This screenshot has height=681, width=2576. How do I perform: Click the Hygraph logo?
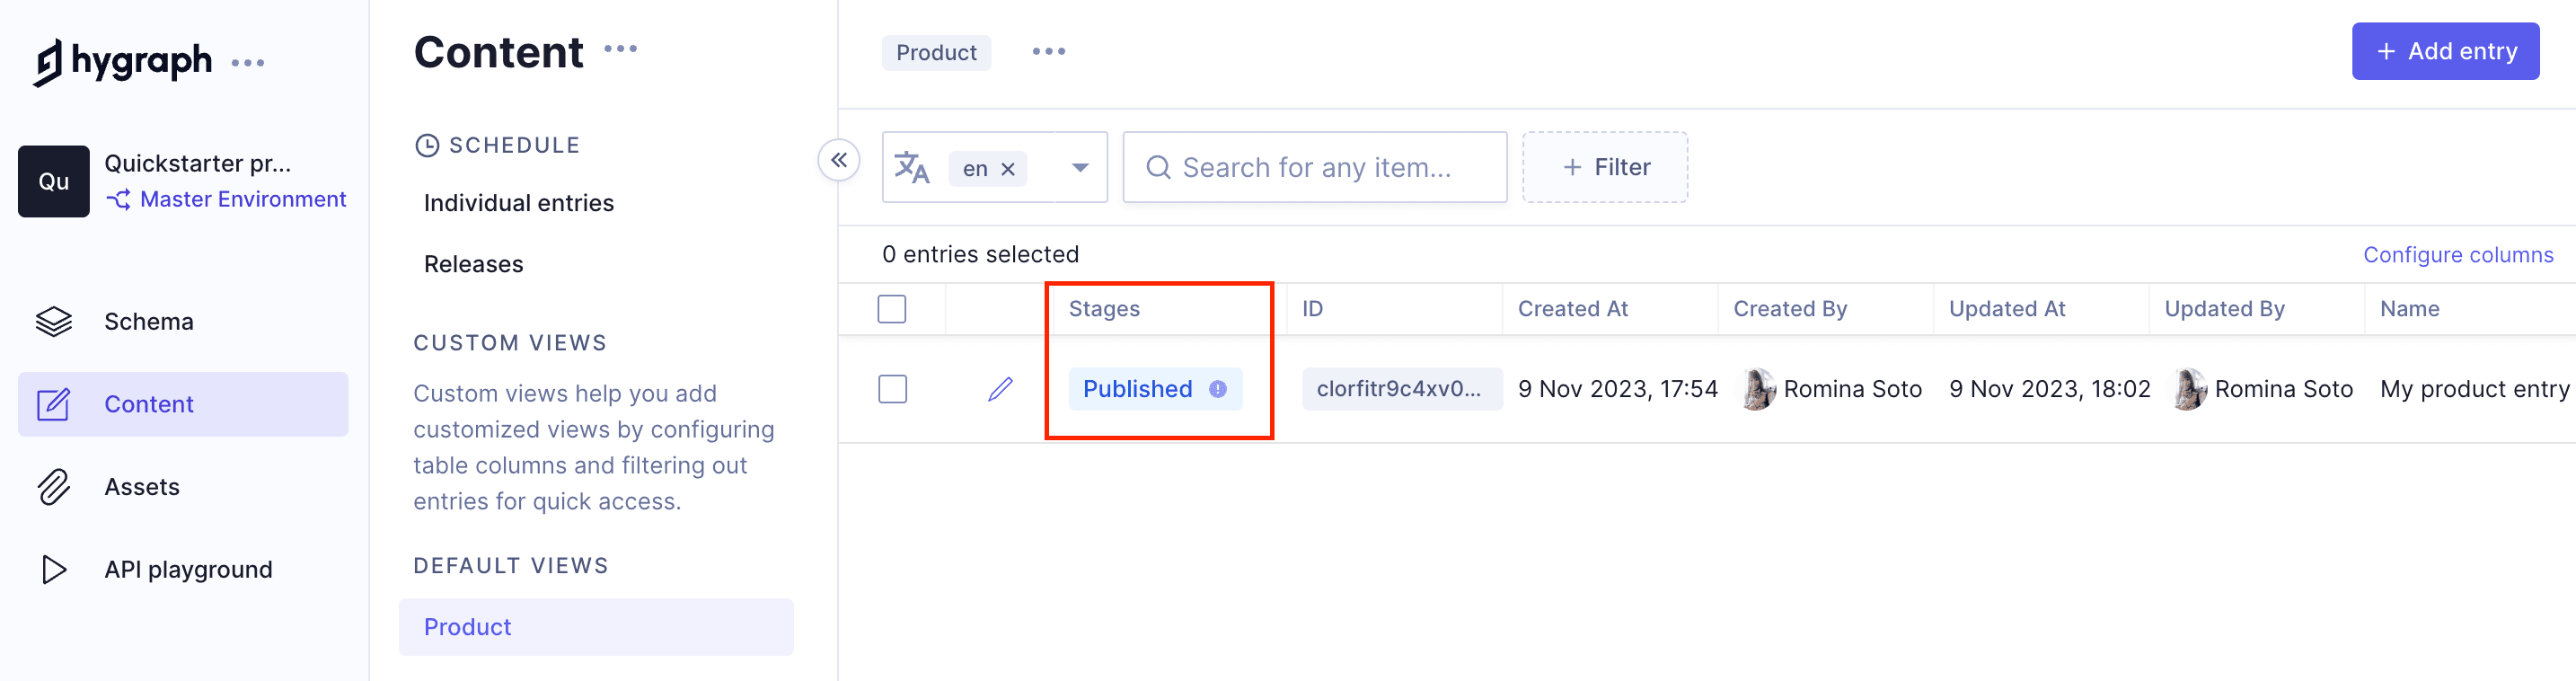point(122,62)
